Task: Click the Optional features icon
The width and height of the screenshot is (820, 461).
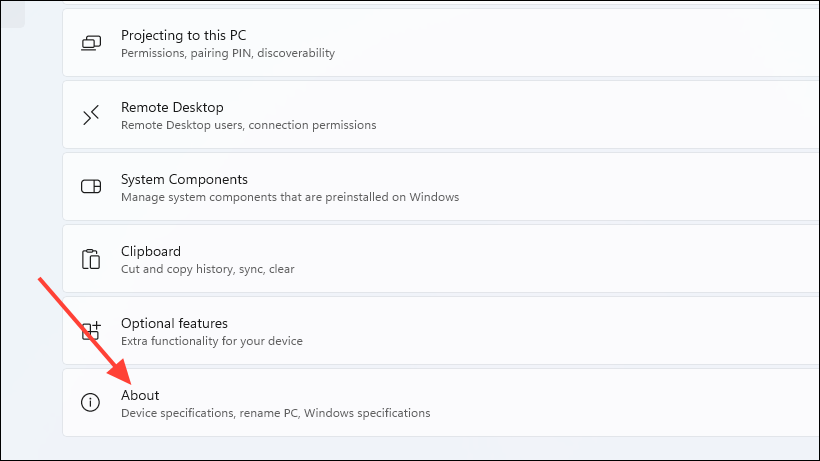Action: [x=91, y=331]
